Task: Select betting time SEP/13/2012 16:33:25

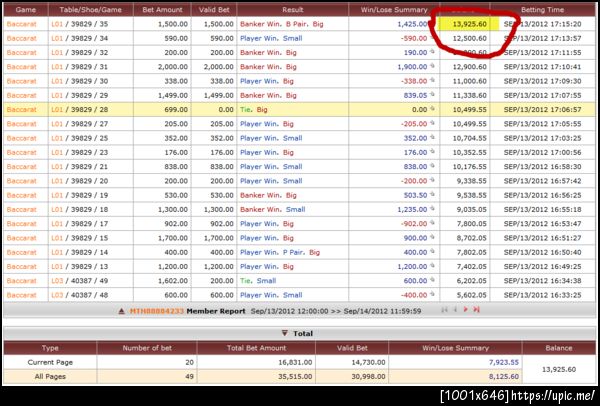Action: 543,295
